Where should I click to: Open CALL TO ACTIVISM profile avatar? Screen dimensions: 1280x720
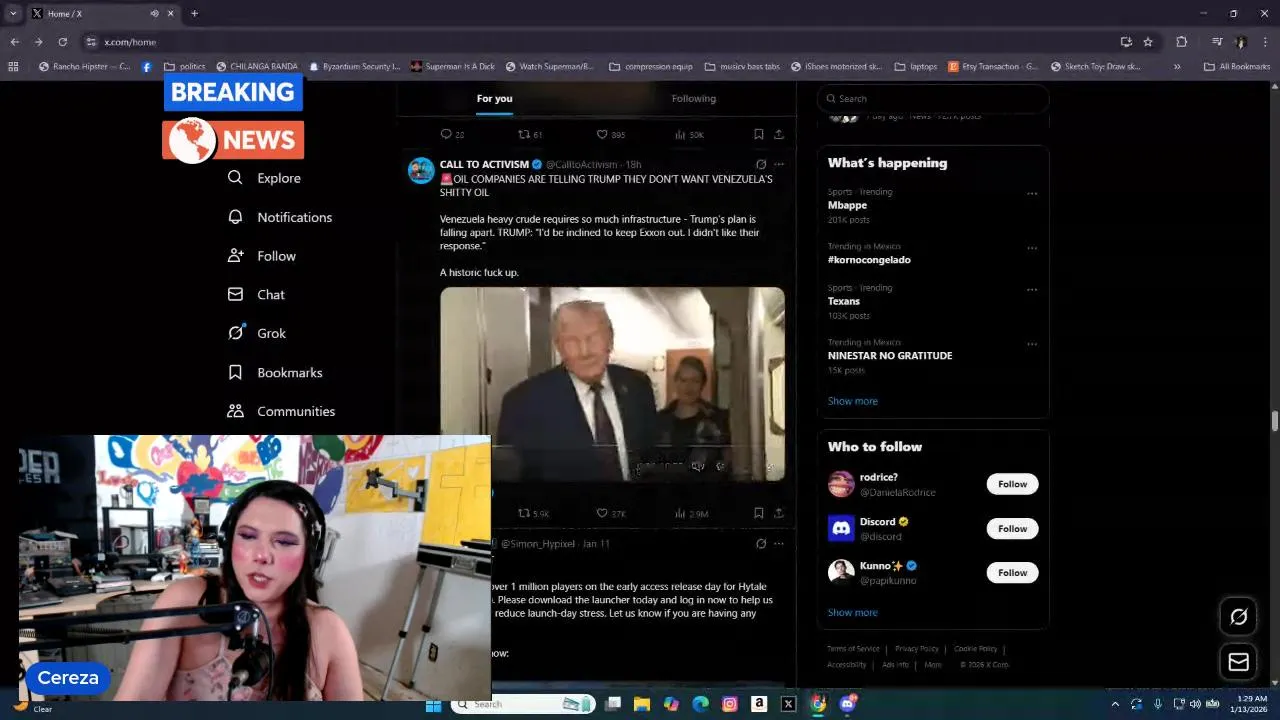421,170
